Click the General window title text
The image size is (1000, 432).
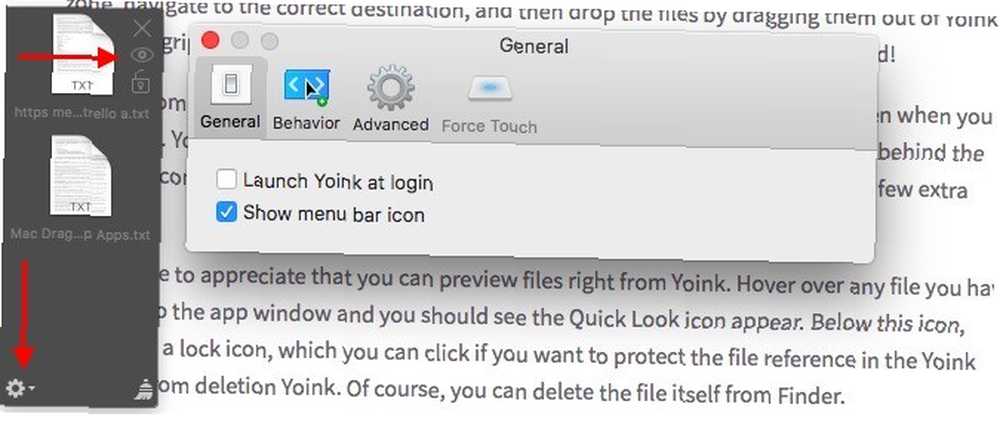pos(533,46)
